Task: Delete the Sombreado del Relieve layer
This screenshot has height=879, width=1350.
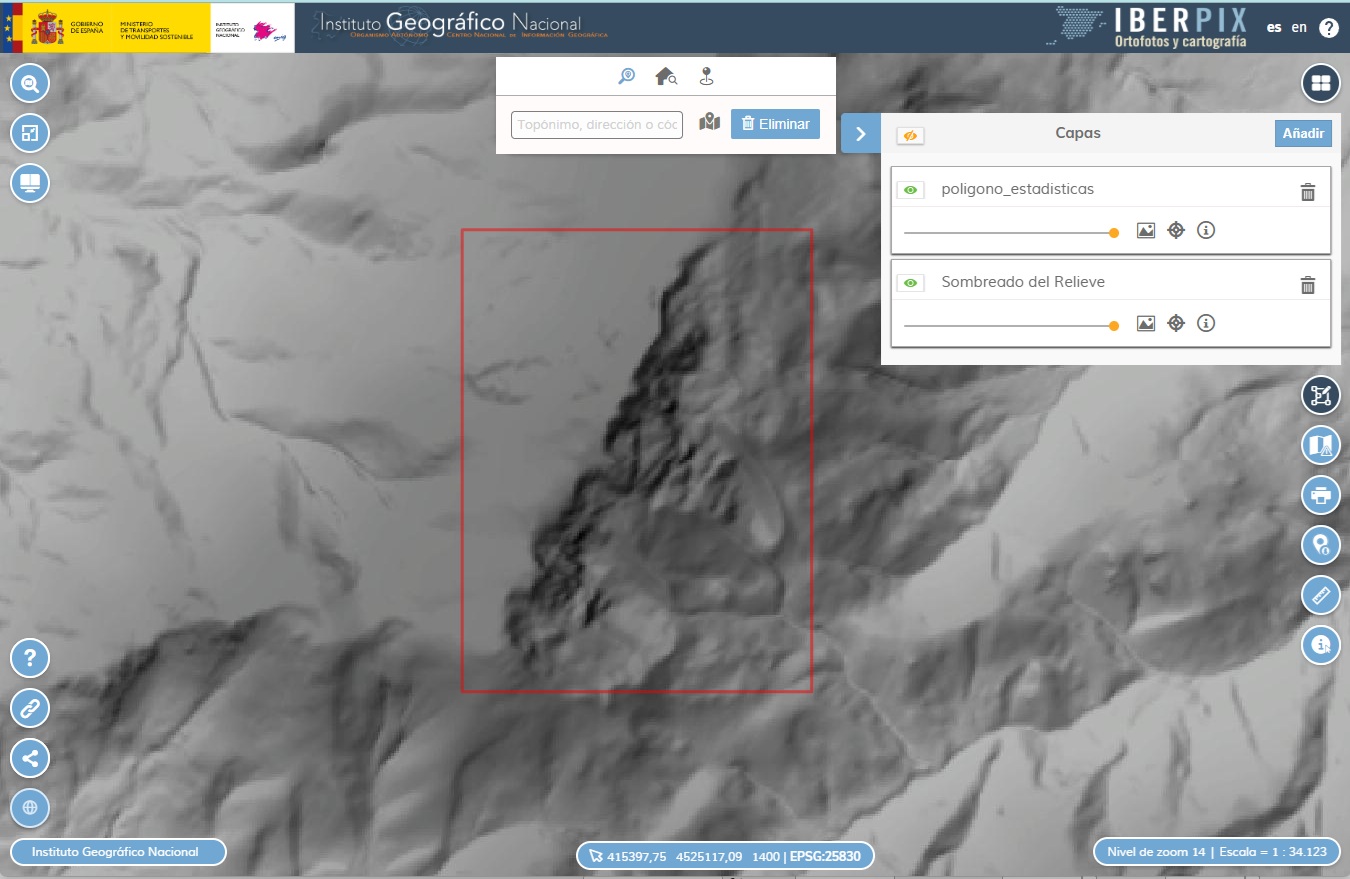Action: point(1307,285)
